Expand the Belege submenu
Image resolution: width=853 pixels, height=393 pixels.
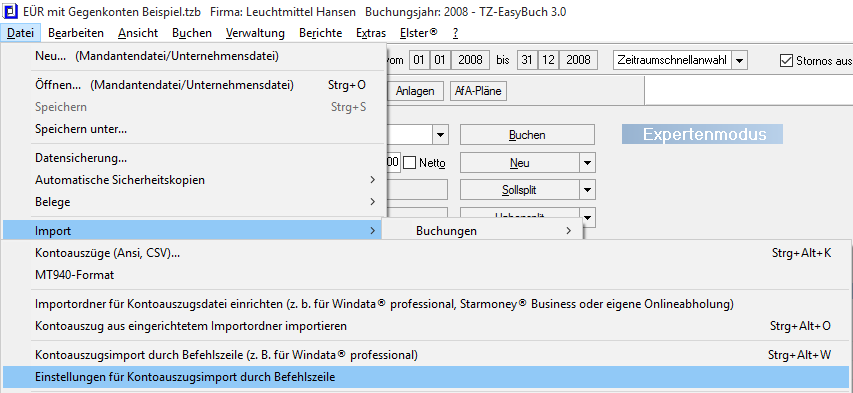click(x=194, y=202)
